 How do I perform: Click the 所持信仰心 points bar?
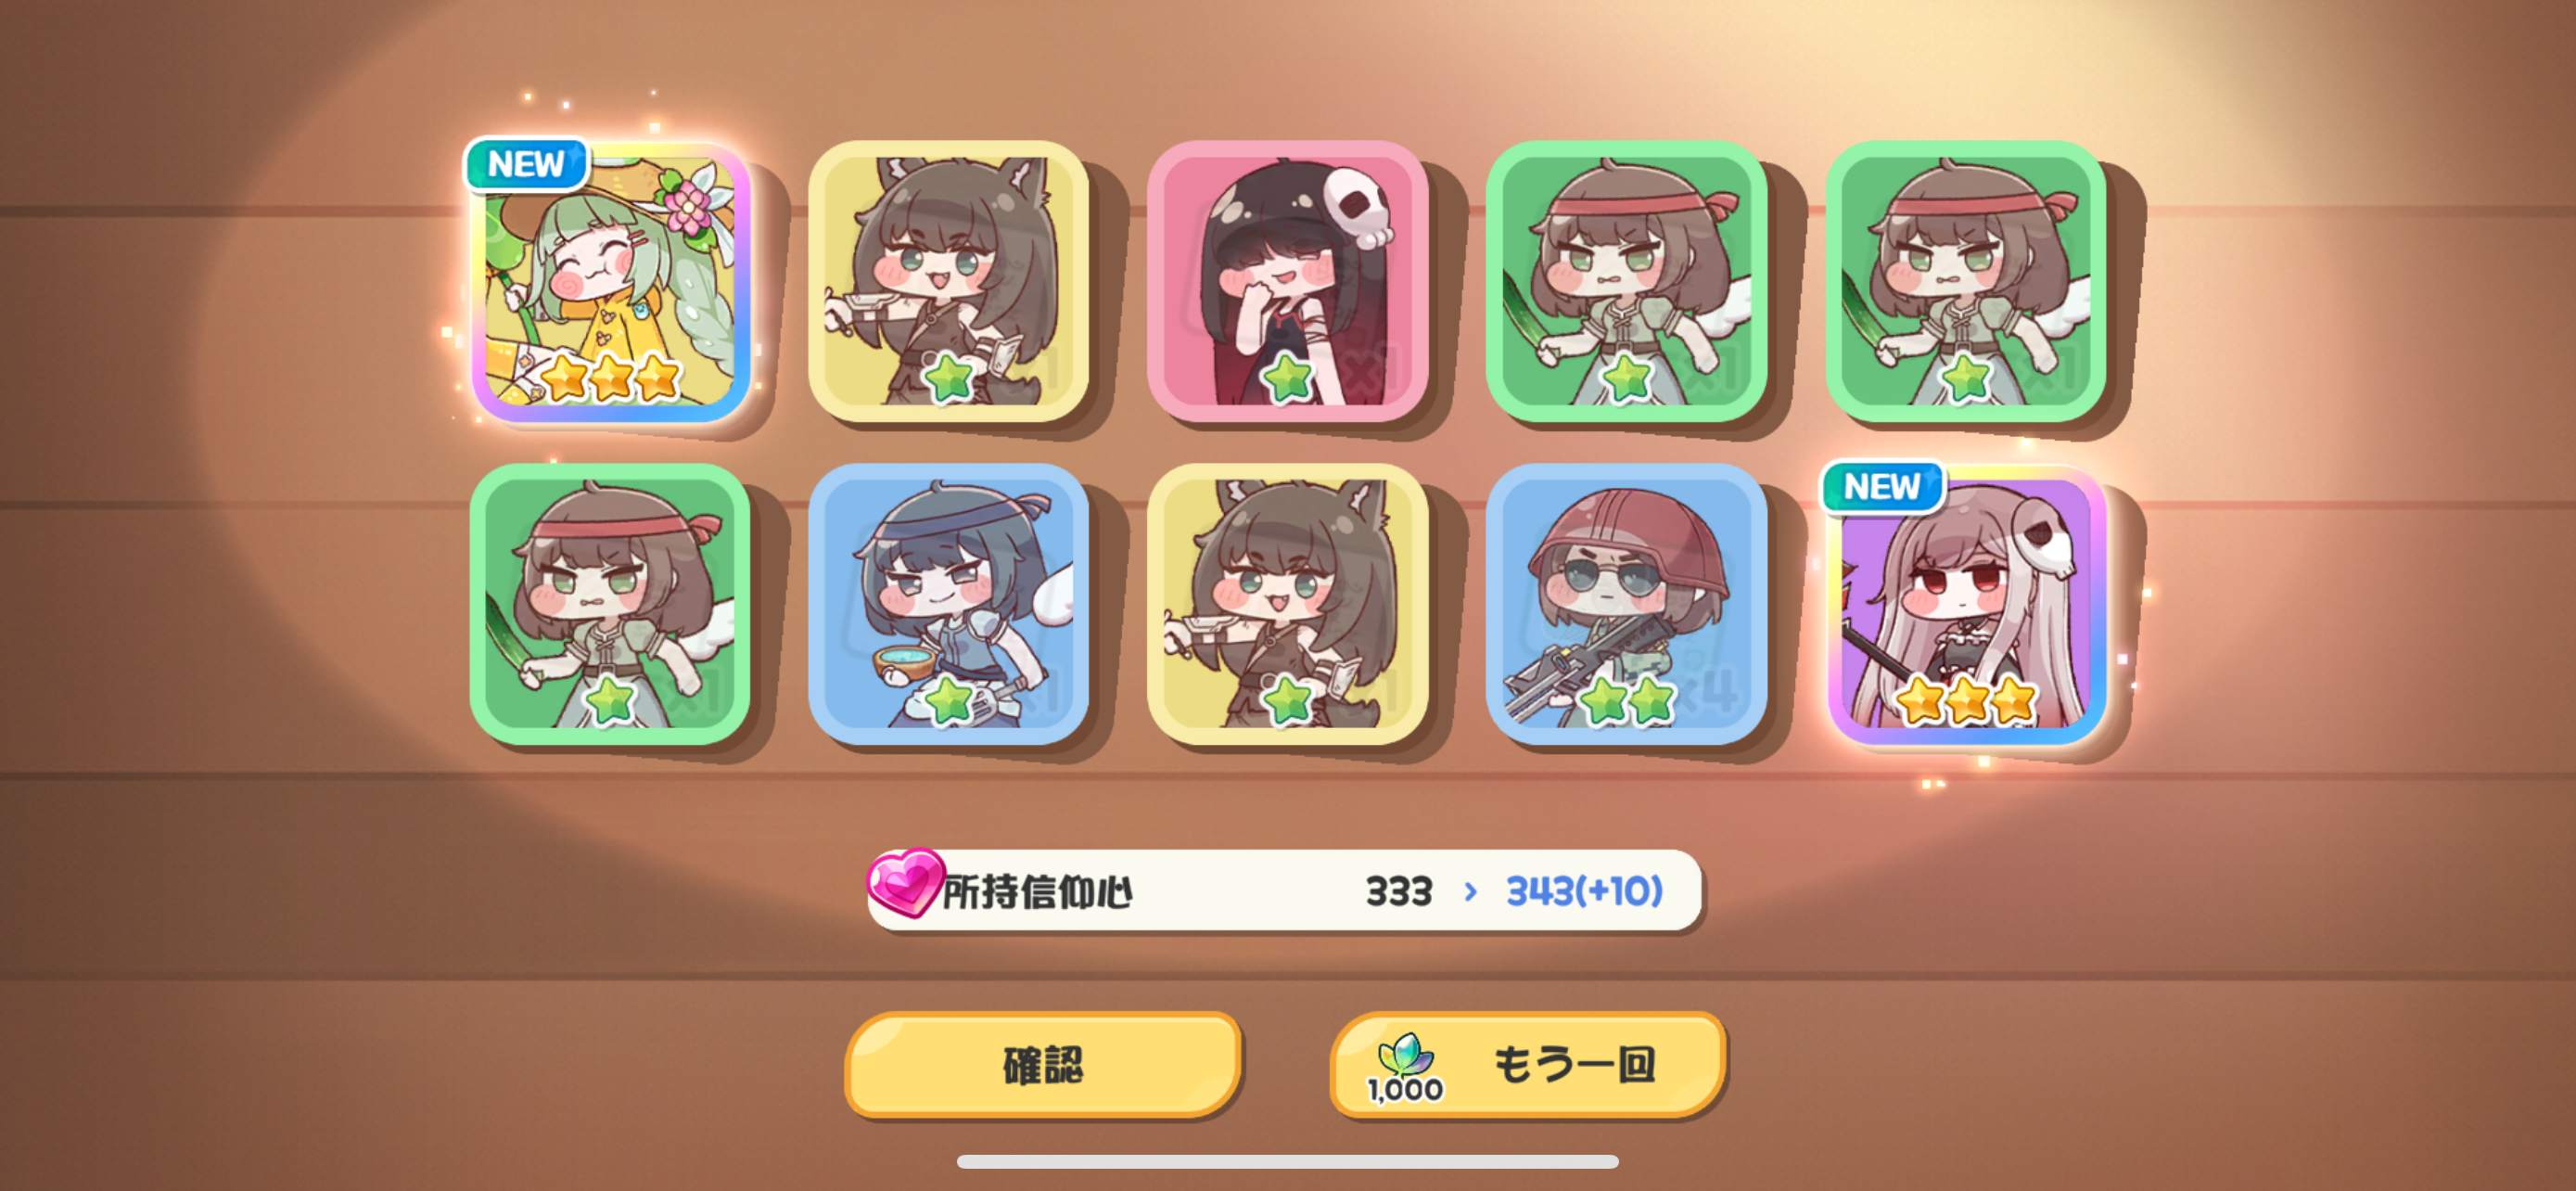pos(1284,890)
